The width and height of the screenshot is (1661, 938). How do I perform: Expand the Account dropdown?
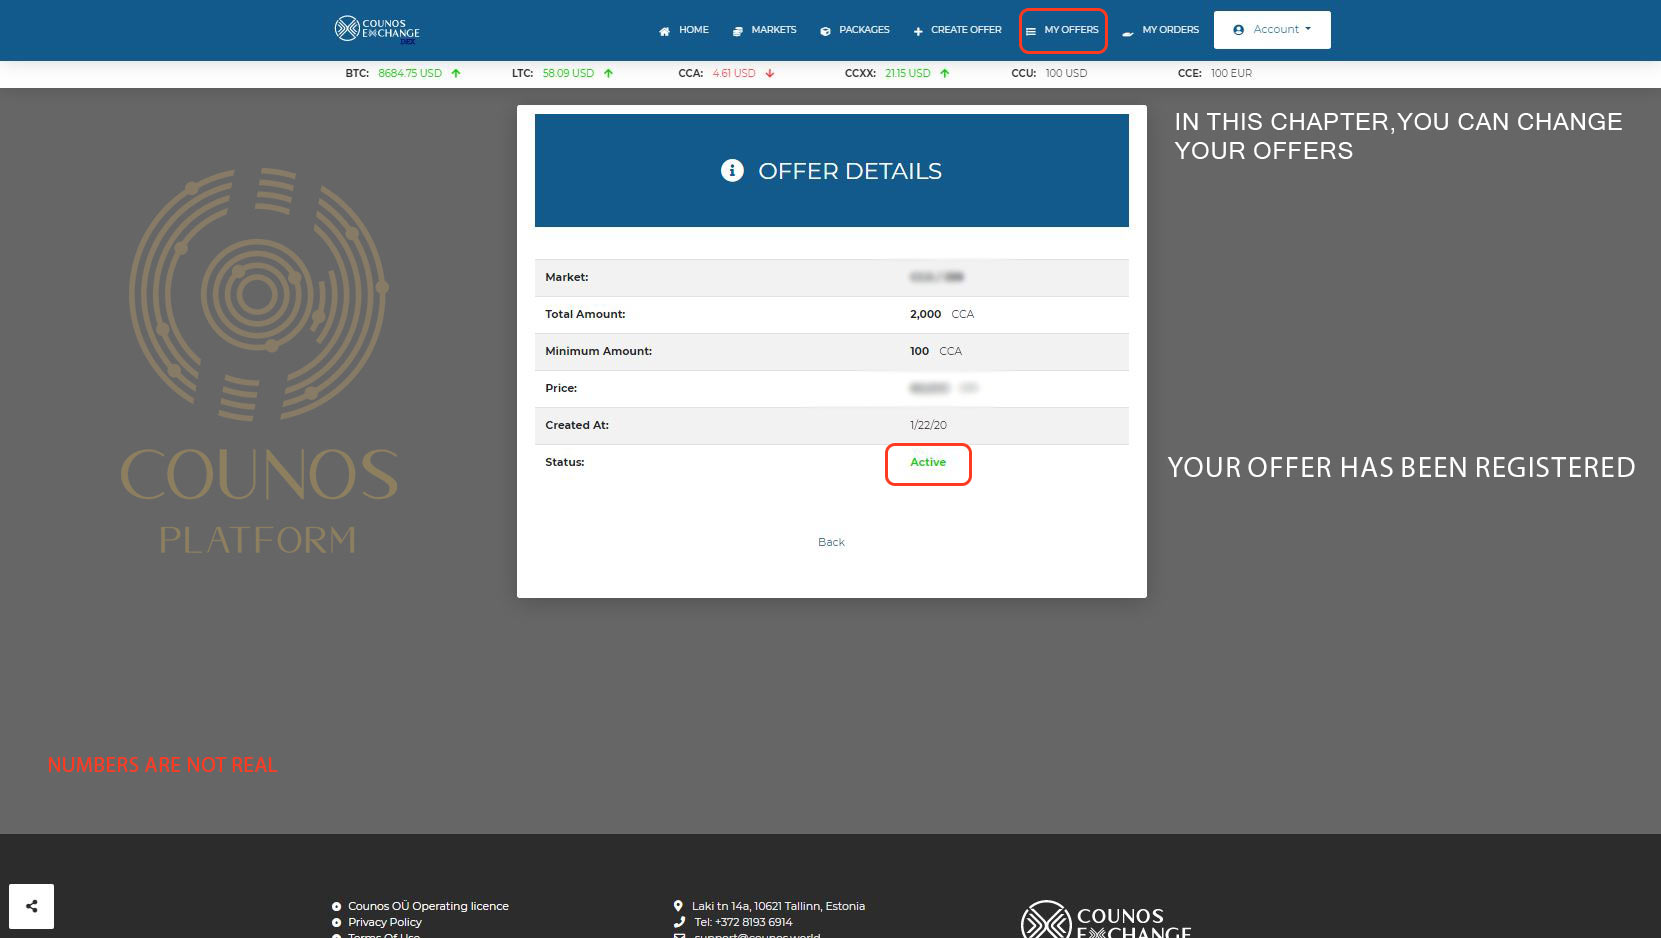pyautogui.click(x=1272, y=30)
